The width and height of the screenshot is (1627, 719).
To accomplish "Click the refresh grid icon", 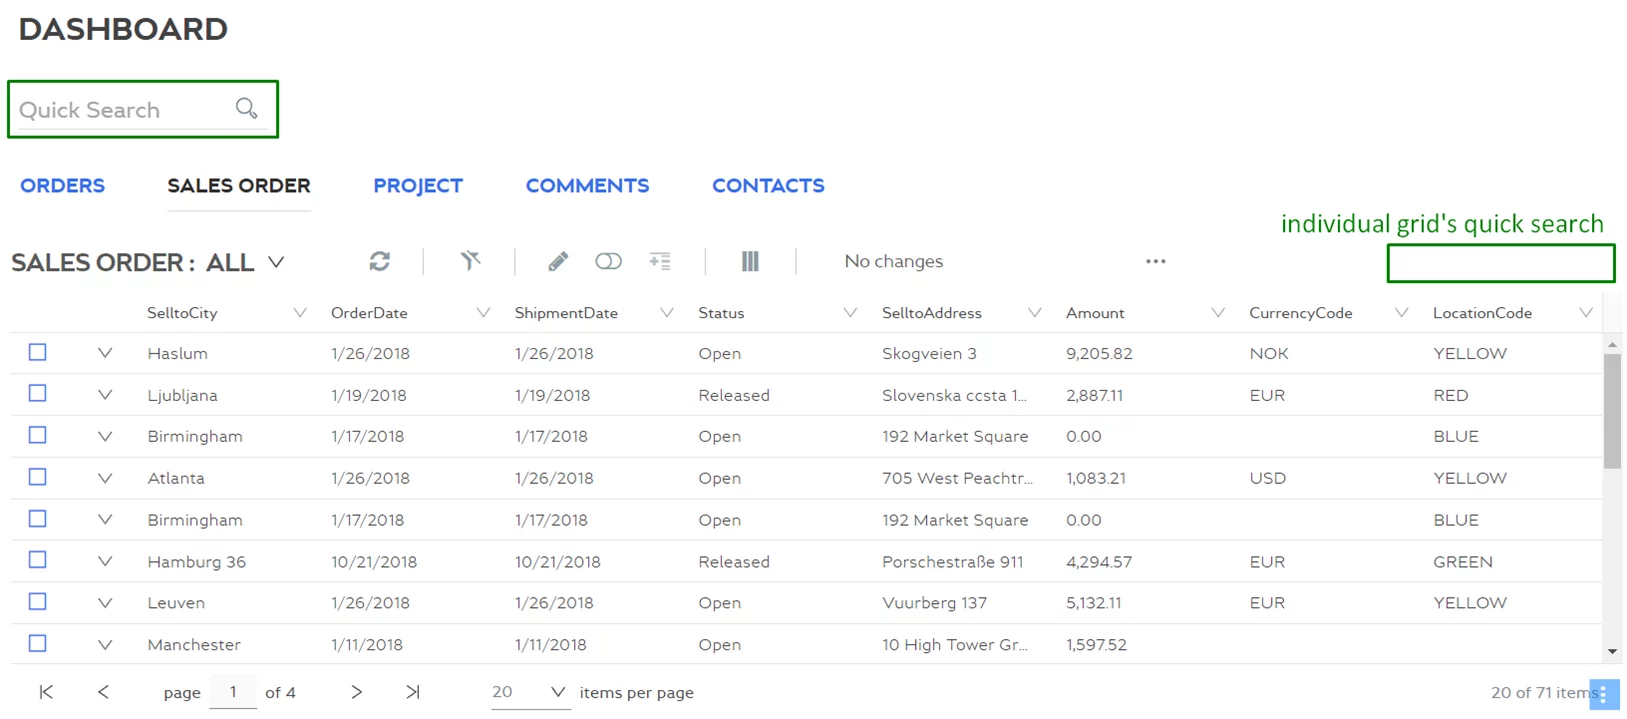I will [379, 261].
